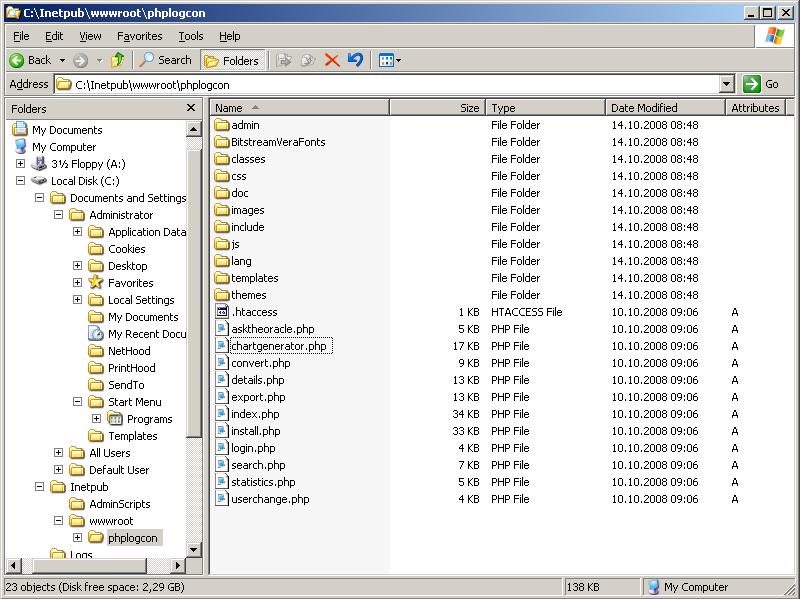Click folder tree horizontal scroll-right arrow
Screen dimensions: 800x599
click(x=178, y=565)
